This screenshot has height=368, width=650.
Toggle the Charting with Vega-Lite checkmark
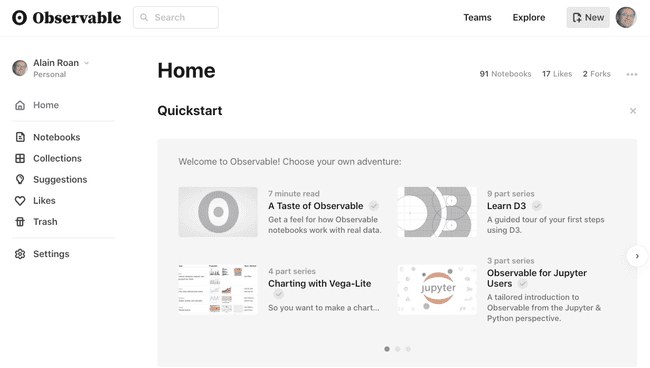279,294
